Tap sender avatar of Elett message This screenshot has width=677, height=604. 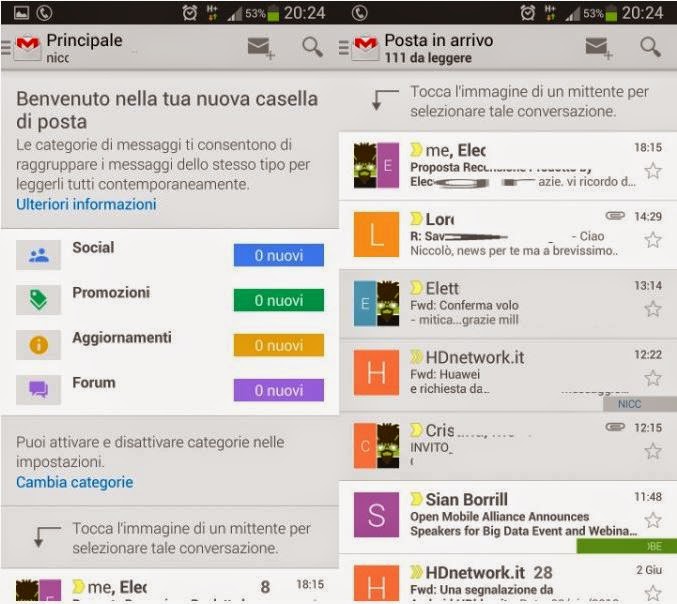(376, 304)
